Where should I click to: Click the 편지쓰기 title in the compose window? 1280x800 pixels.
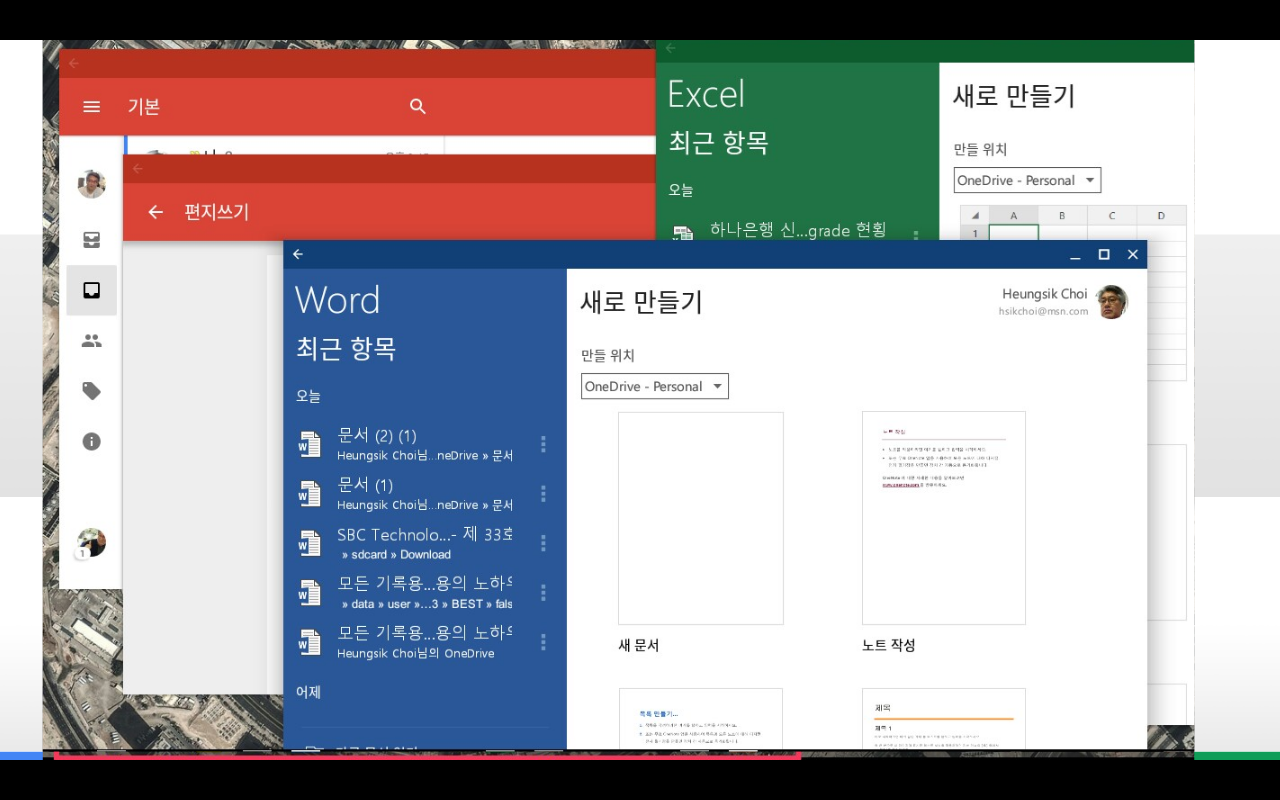(216, 211)
